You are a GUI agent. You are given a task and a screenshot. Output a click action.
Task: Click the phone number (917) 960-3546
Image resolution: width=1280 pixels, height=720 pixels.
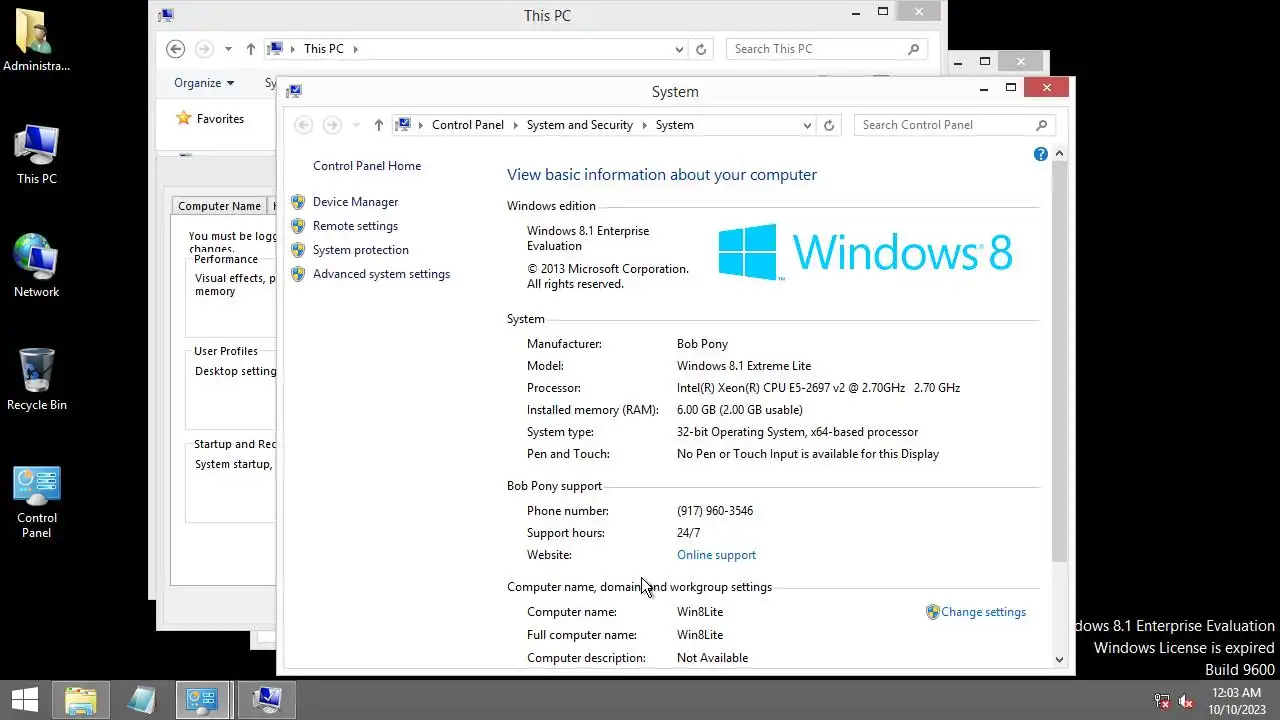715,511
